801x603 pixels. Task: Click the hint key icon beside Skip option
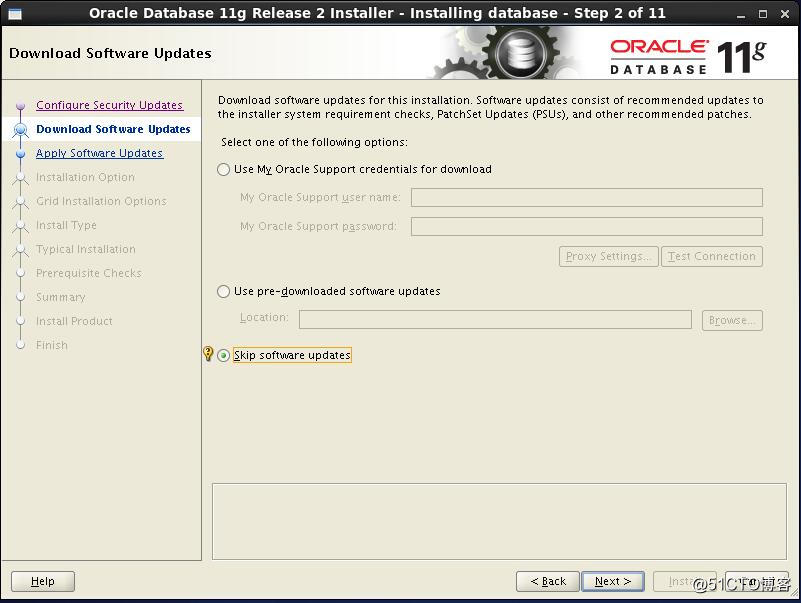[x=208, y=353]
